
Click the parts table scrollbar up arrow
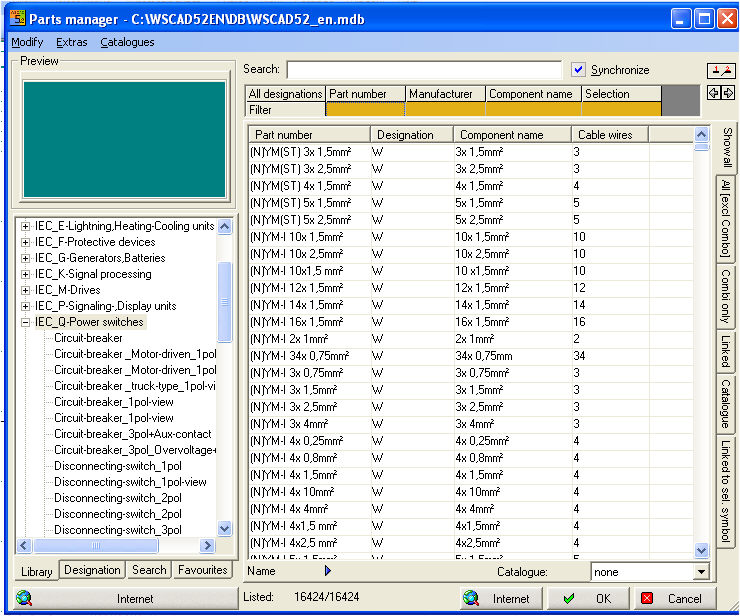coord(701,135)
